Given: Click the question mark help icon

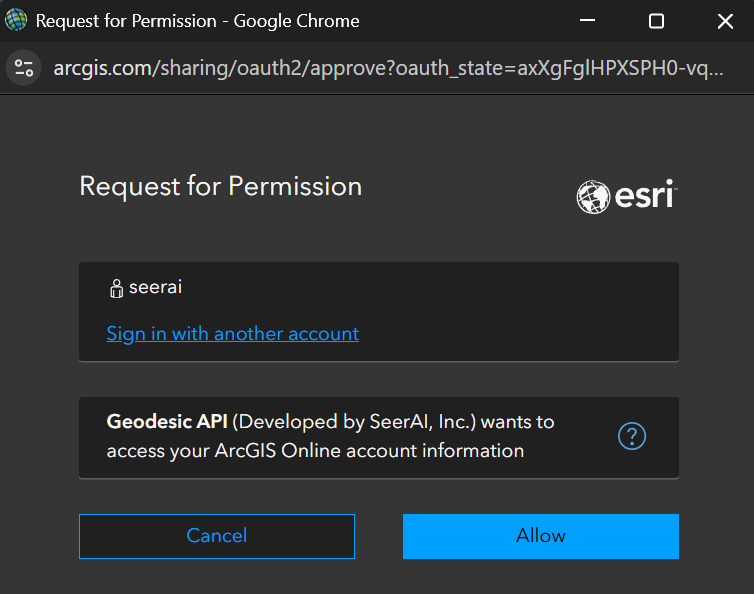Looking at the screenshot, I should click(x=631, y=436).
